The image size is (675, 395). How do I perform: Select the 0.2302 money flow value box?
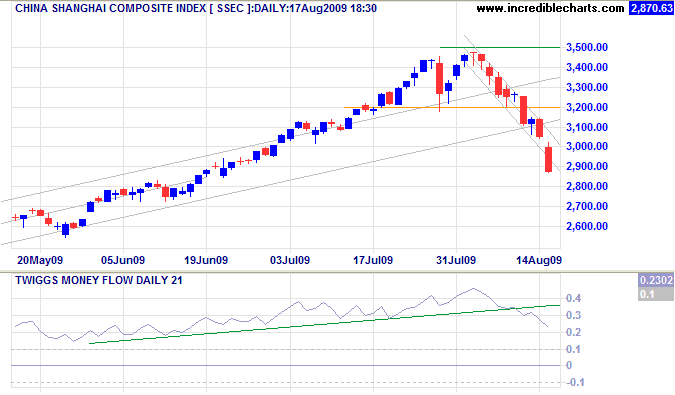656,281
